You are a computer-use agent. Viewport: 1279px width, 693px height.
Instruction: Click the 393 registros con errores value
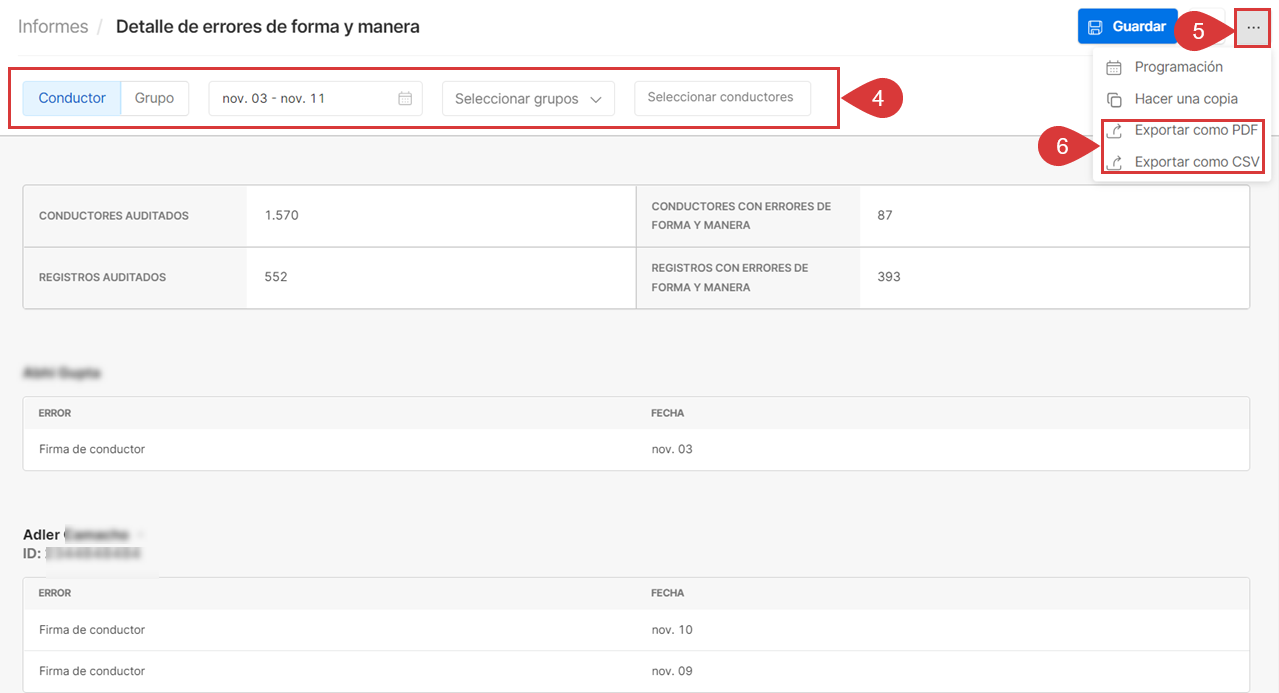tap(889, 277)
